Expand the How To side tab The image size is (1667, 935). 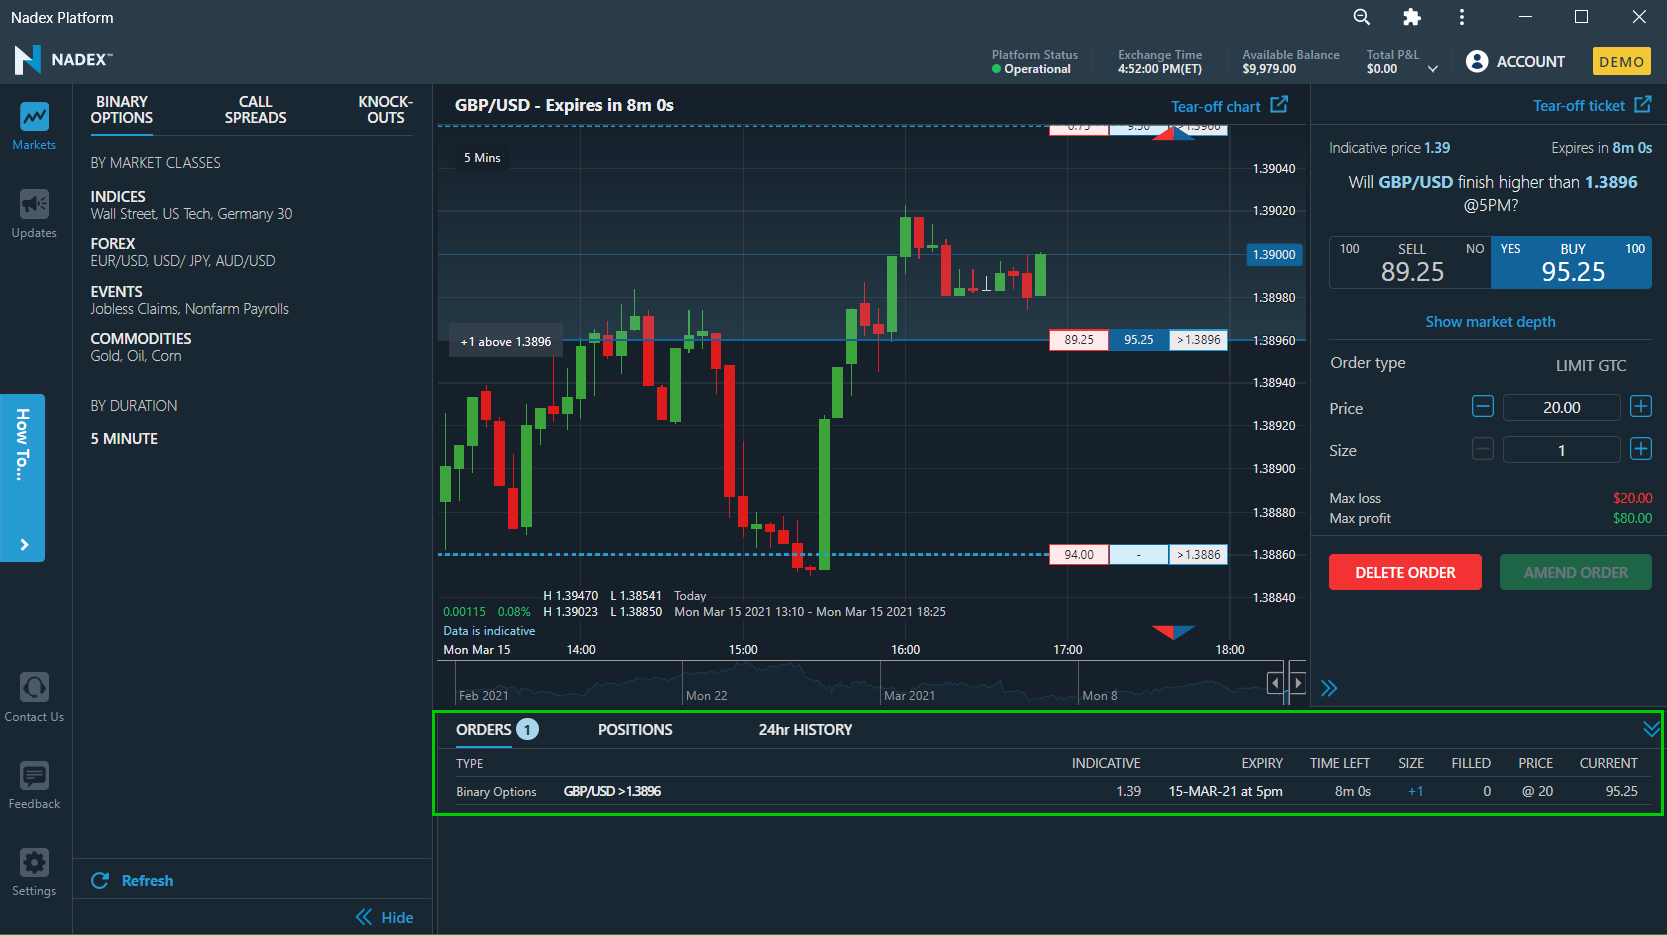click(x=22, y=477)
